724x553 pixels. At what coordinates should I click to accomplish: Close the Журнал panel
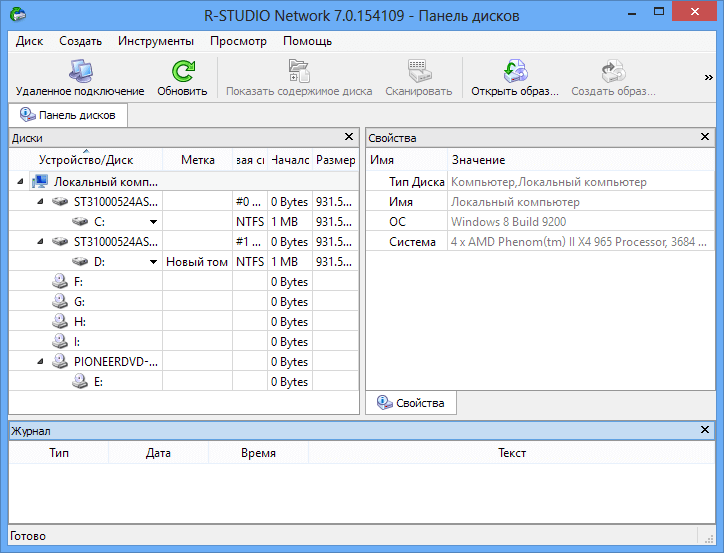705,430
